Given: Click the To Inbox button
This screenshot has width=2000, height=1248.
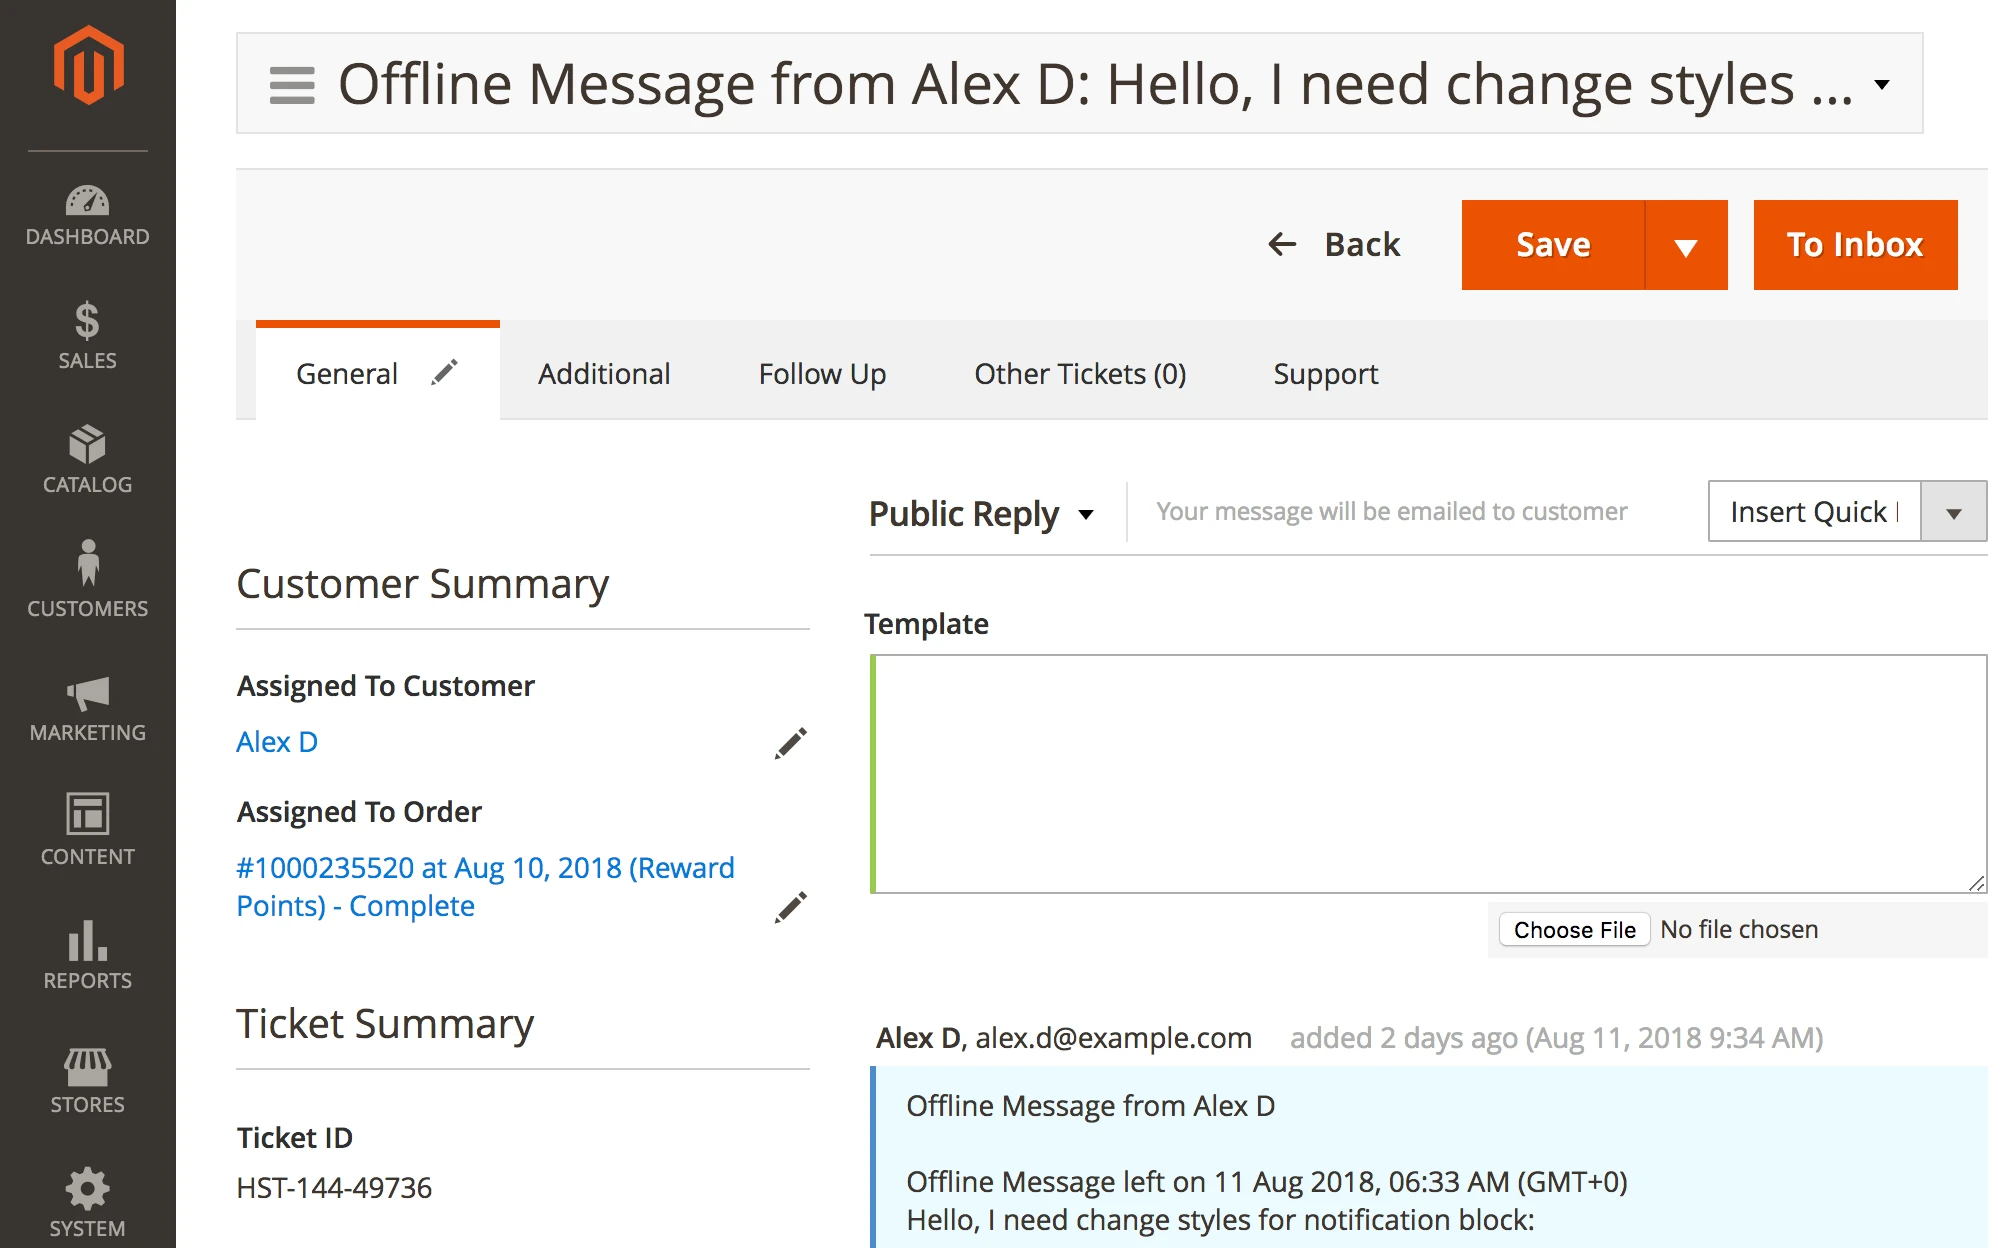Looking at the screenshot, I should tap(1855, 244).
